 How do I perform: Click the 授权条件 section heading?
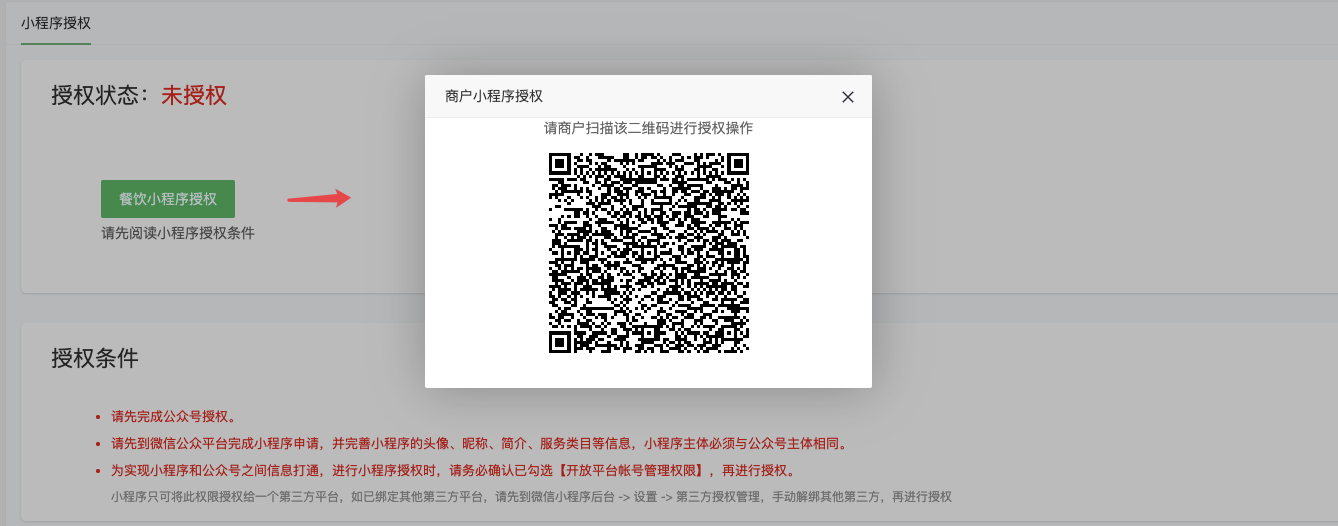[x=95, y=358]
